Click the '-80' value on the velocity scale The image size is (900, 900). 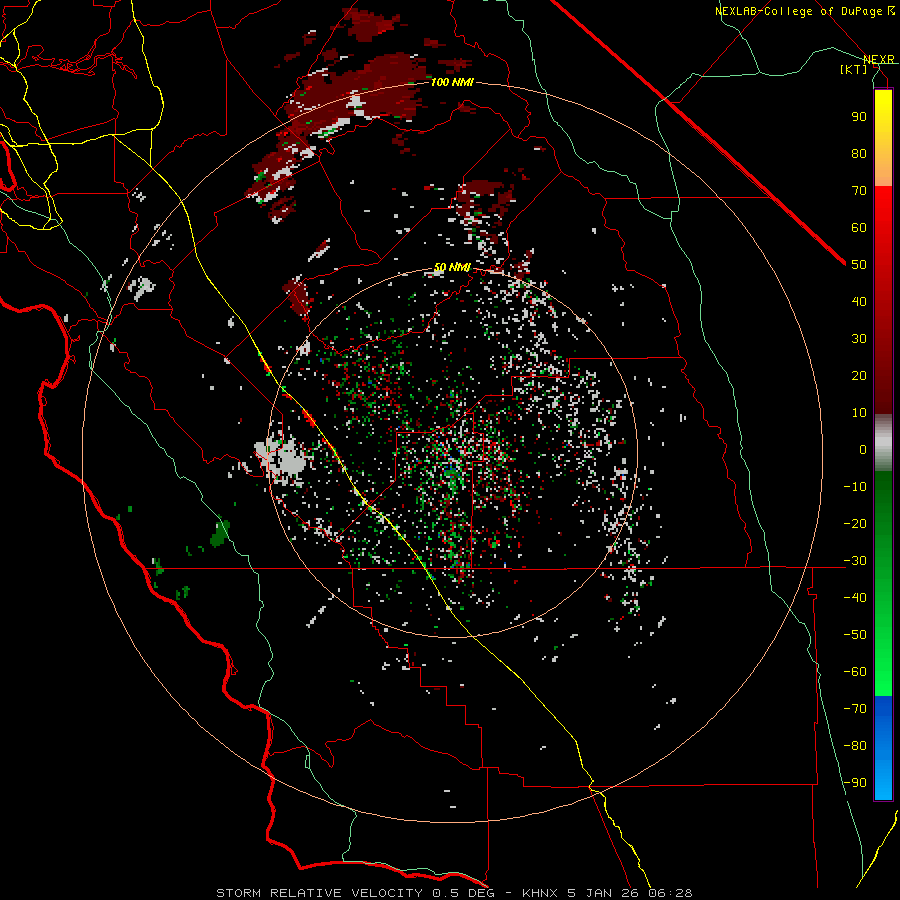[855, 746]
